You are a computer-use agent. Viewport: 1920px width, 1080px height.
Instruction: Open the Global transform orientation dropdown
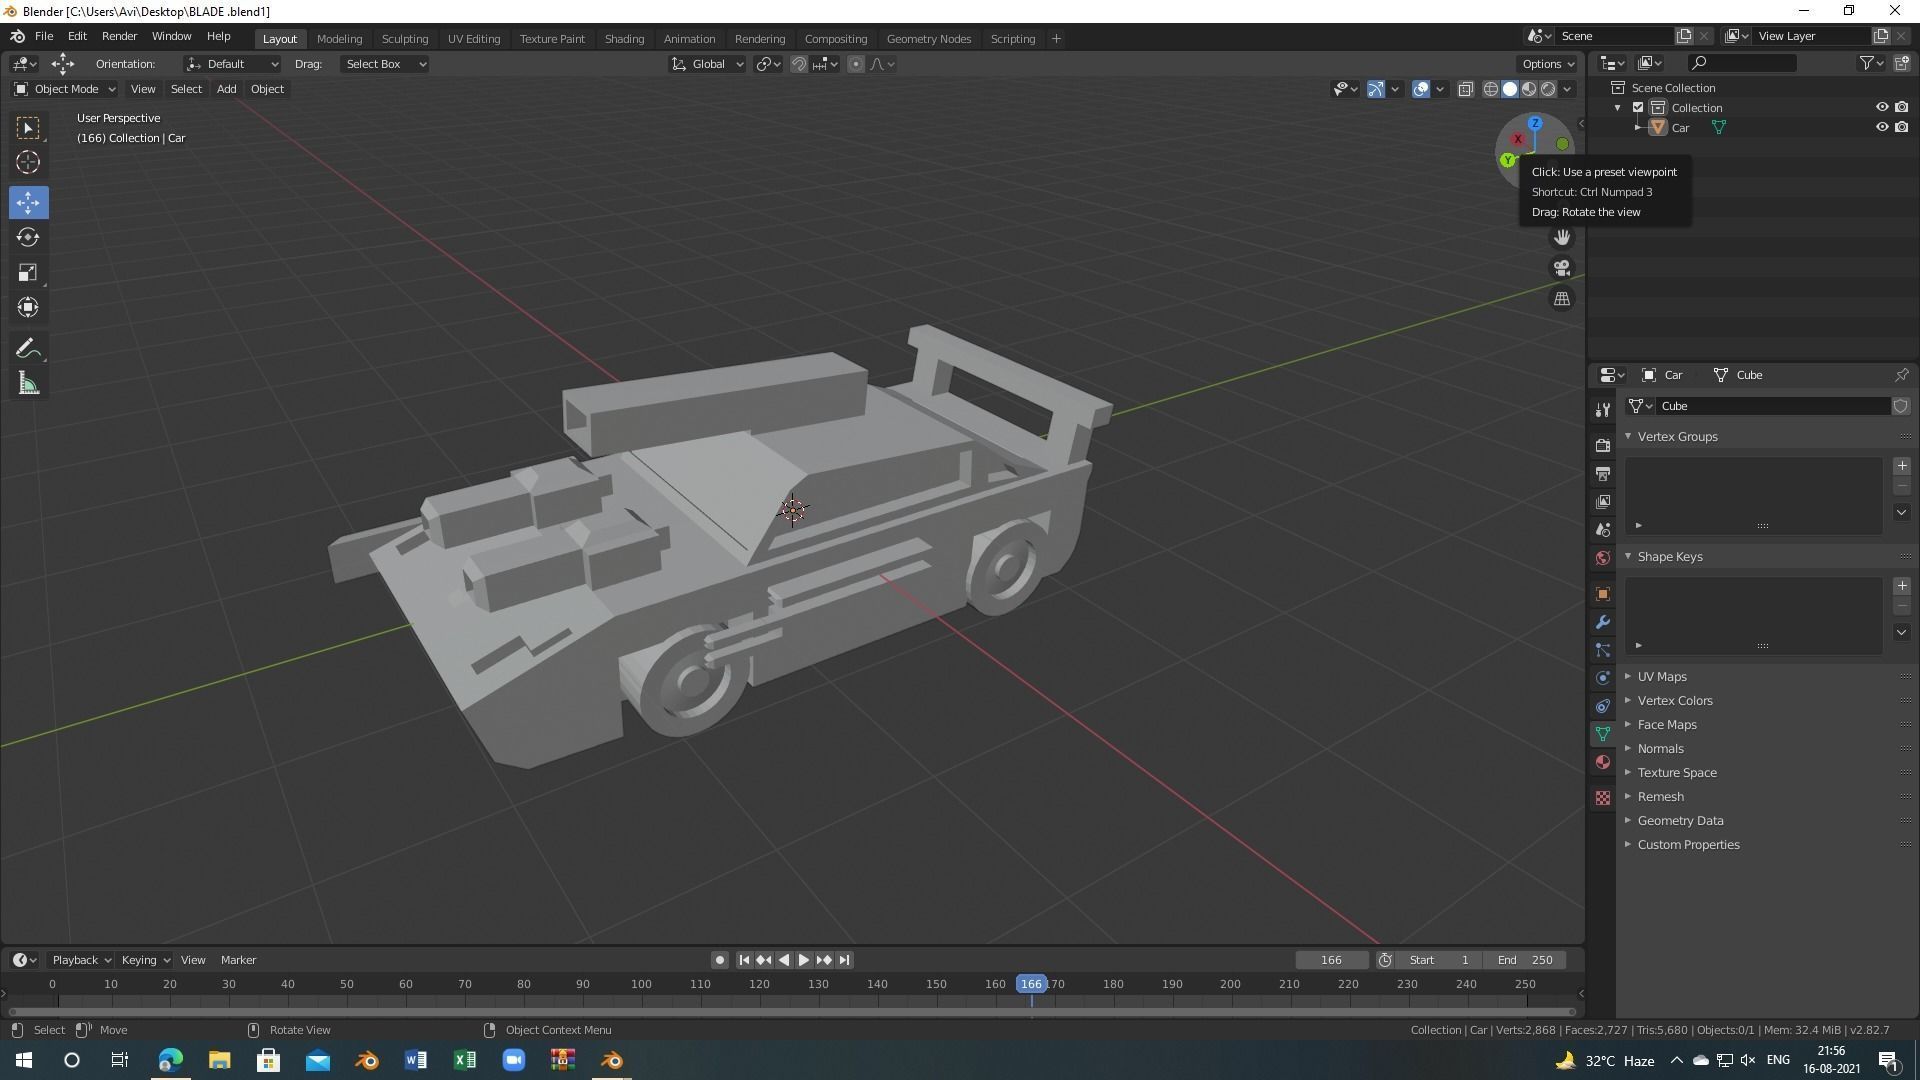(707, 64)
